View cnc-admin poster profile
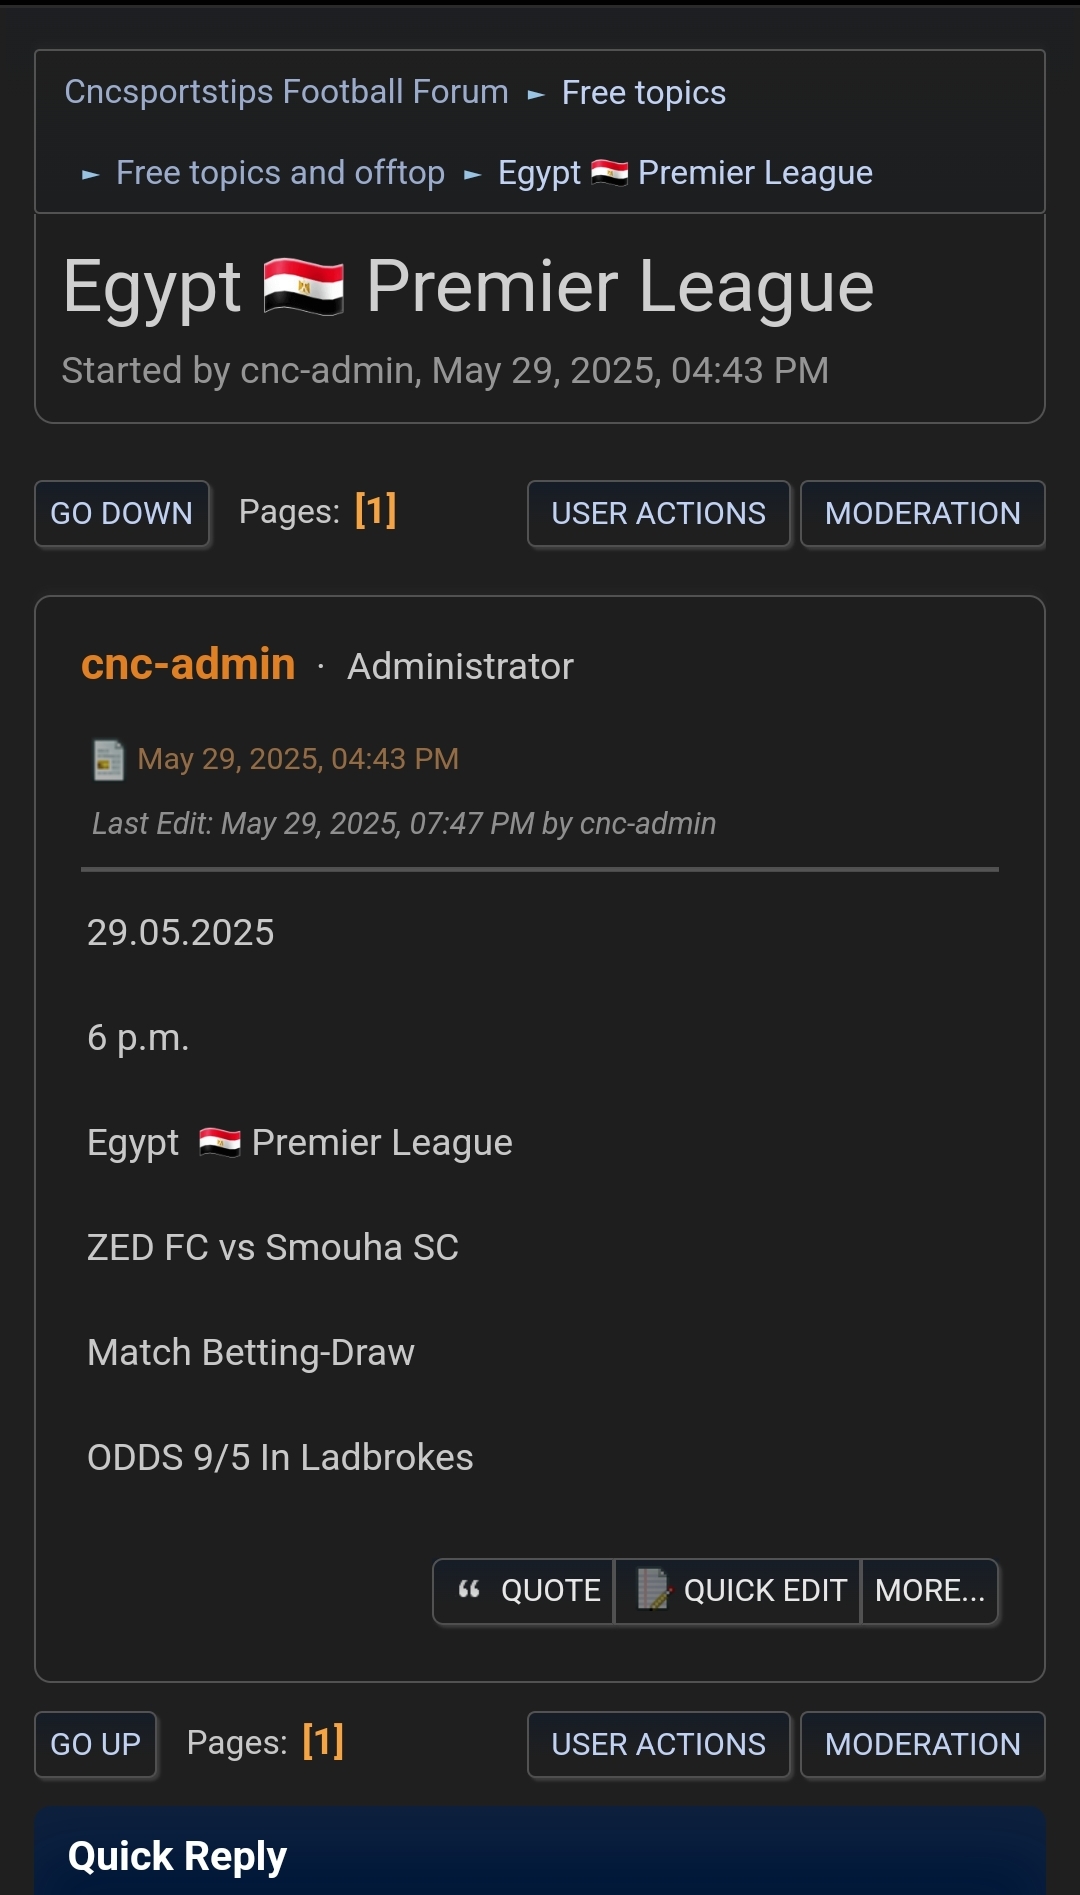Image resolution: width=1080 pixels, height=1895 pixels. (x=188, y=664)
